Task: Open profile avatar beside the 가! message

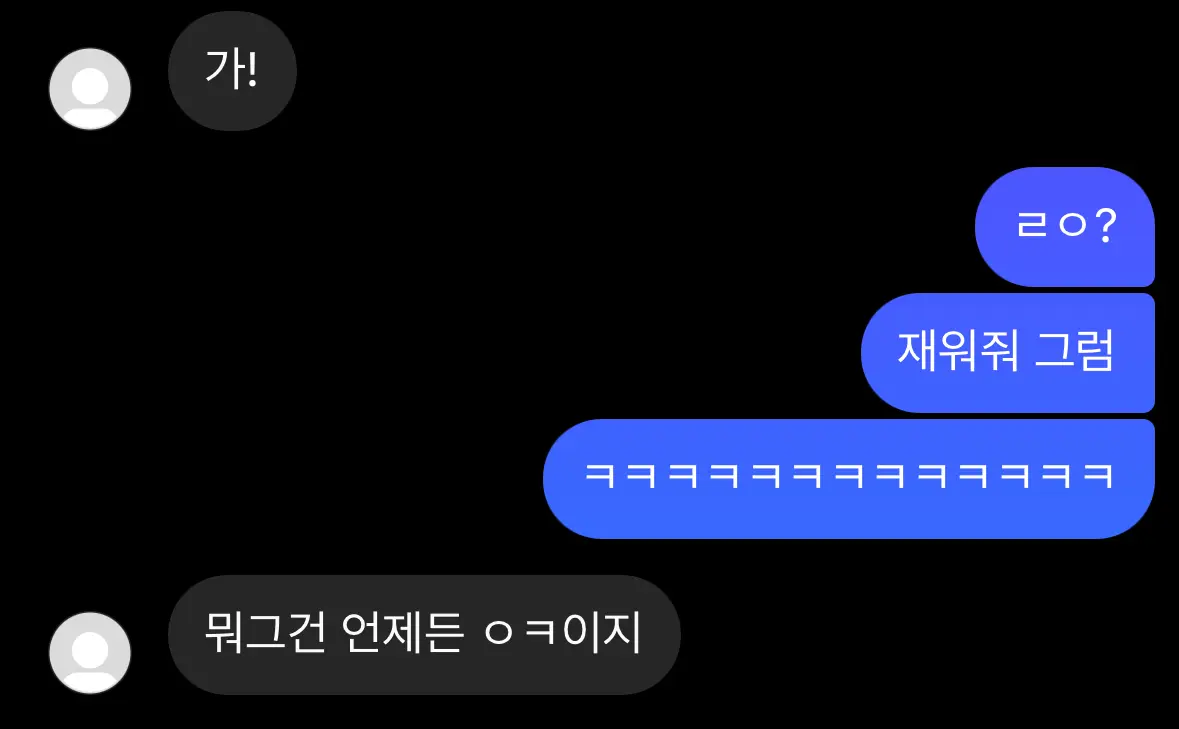Action: pos(89,89)
